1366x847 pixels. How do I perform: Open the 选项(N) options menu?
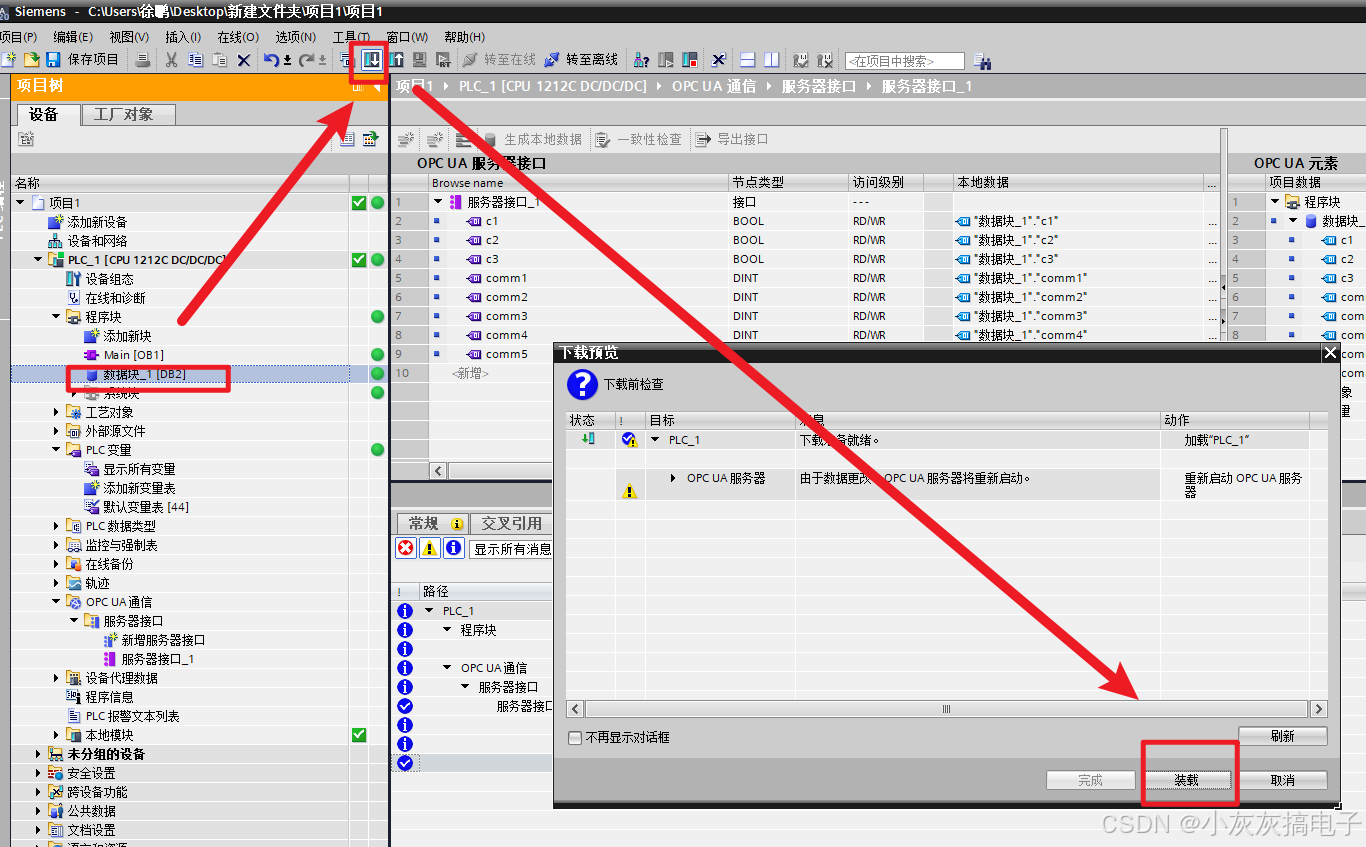pos(296,37)
